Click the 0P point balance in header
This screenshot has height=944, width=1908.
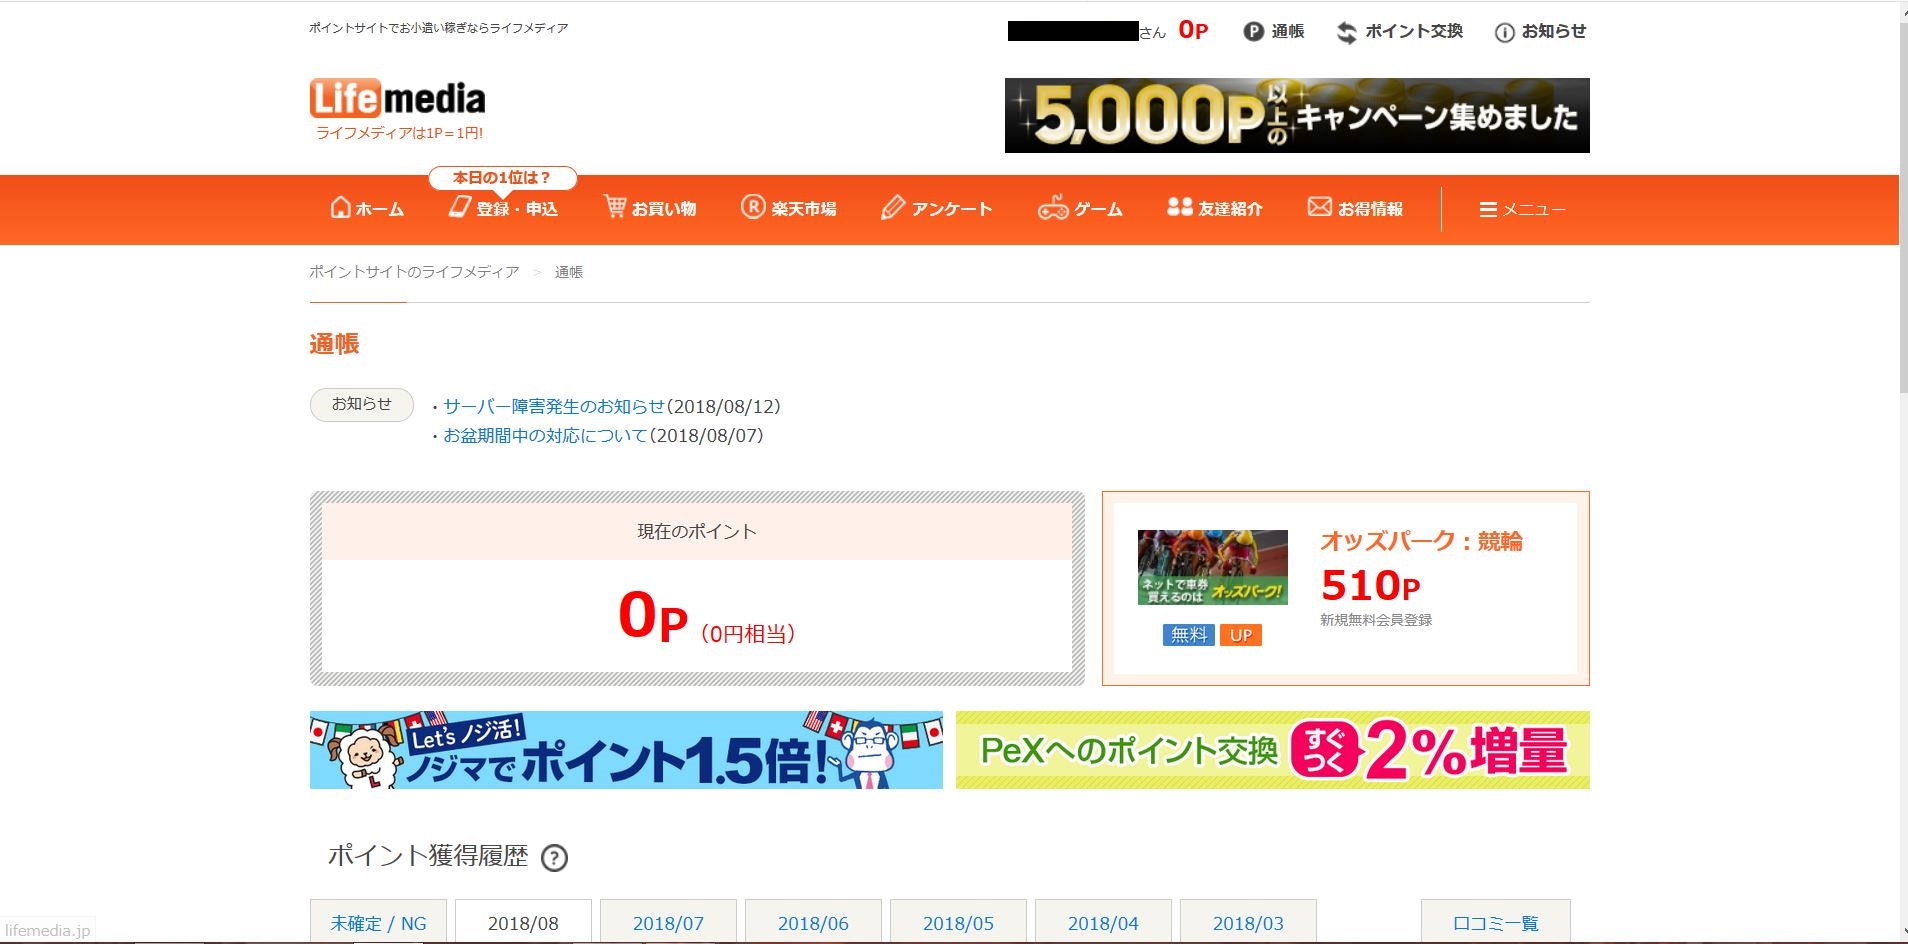(1193, 30)
